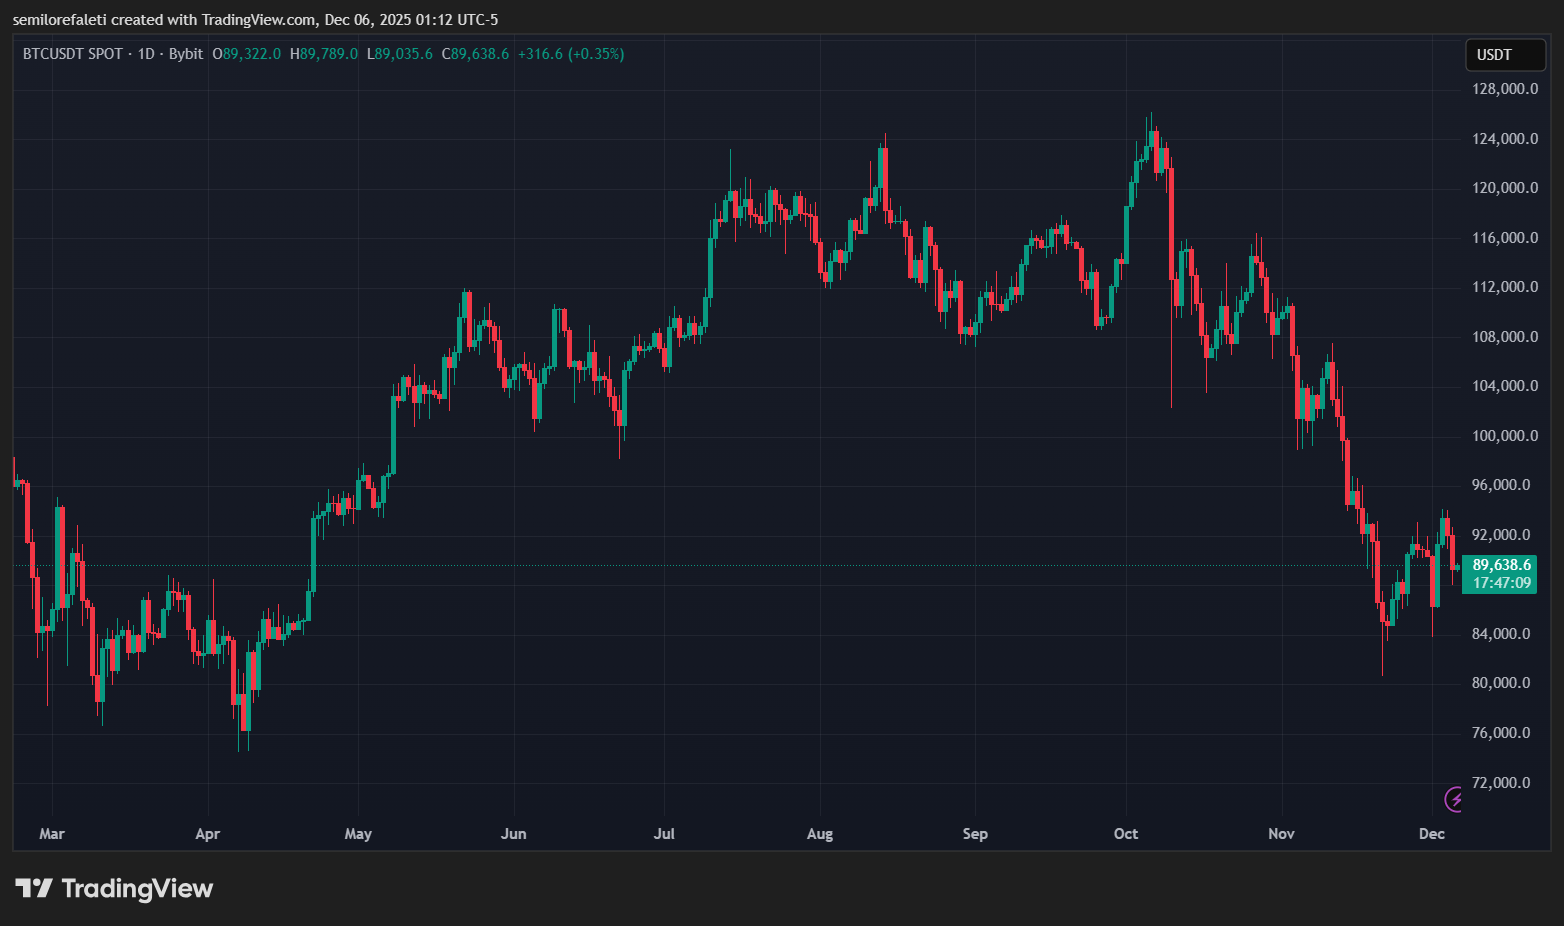Click the Mar label on the time axis
This screenshot has height=926, width=1564.
pyautogui.click(x=52, y=833)
